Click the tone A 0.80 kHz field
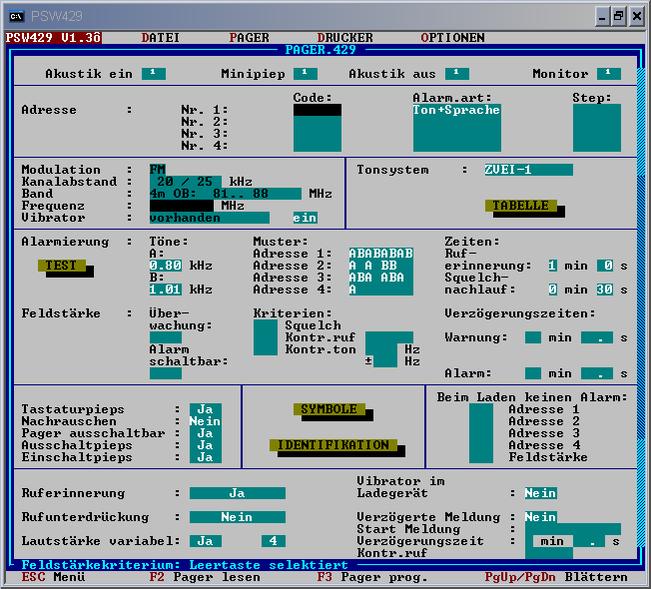This screenshot has width=651, height=589. click(x=165, y=265)
